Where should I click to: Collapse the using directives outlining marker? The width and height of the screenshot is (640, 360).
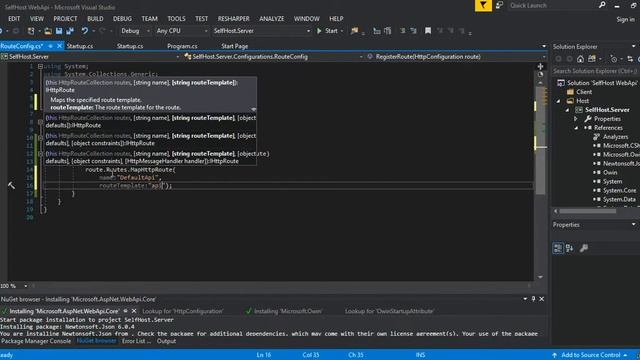[x=40, y=66]
